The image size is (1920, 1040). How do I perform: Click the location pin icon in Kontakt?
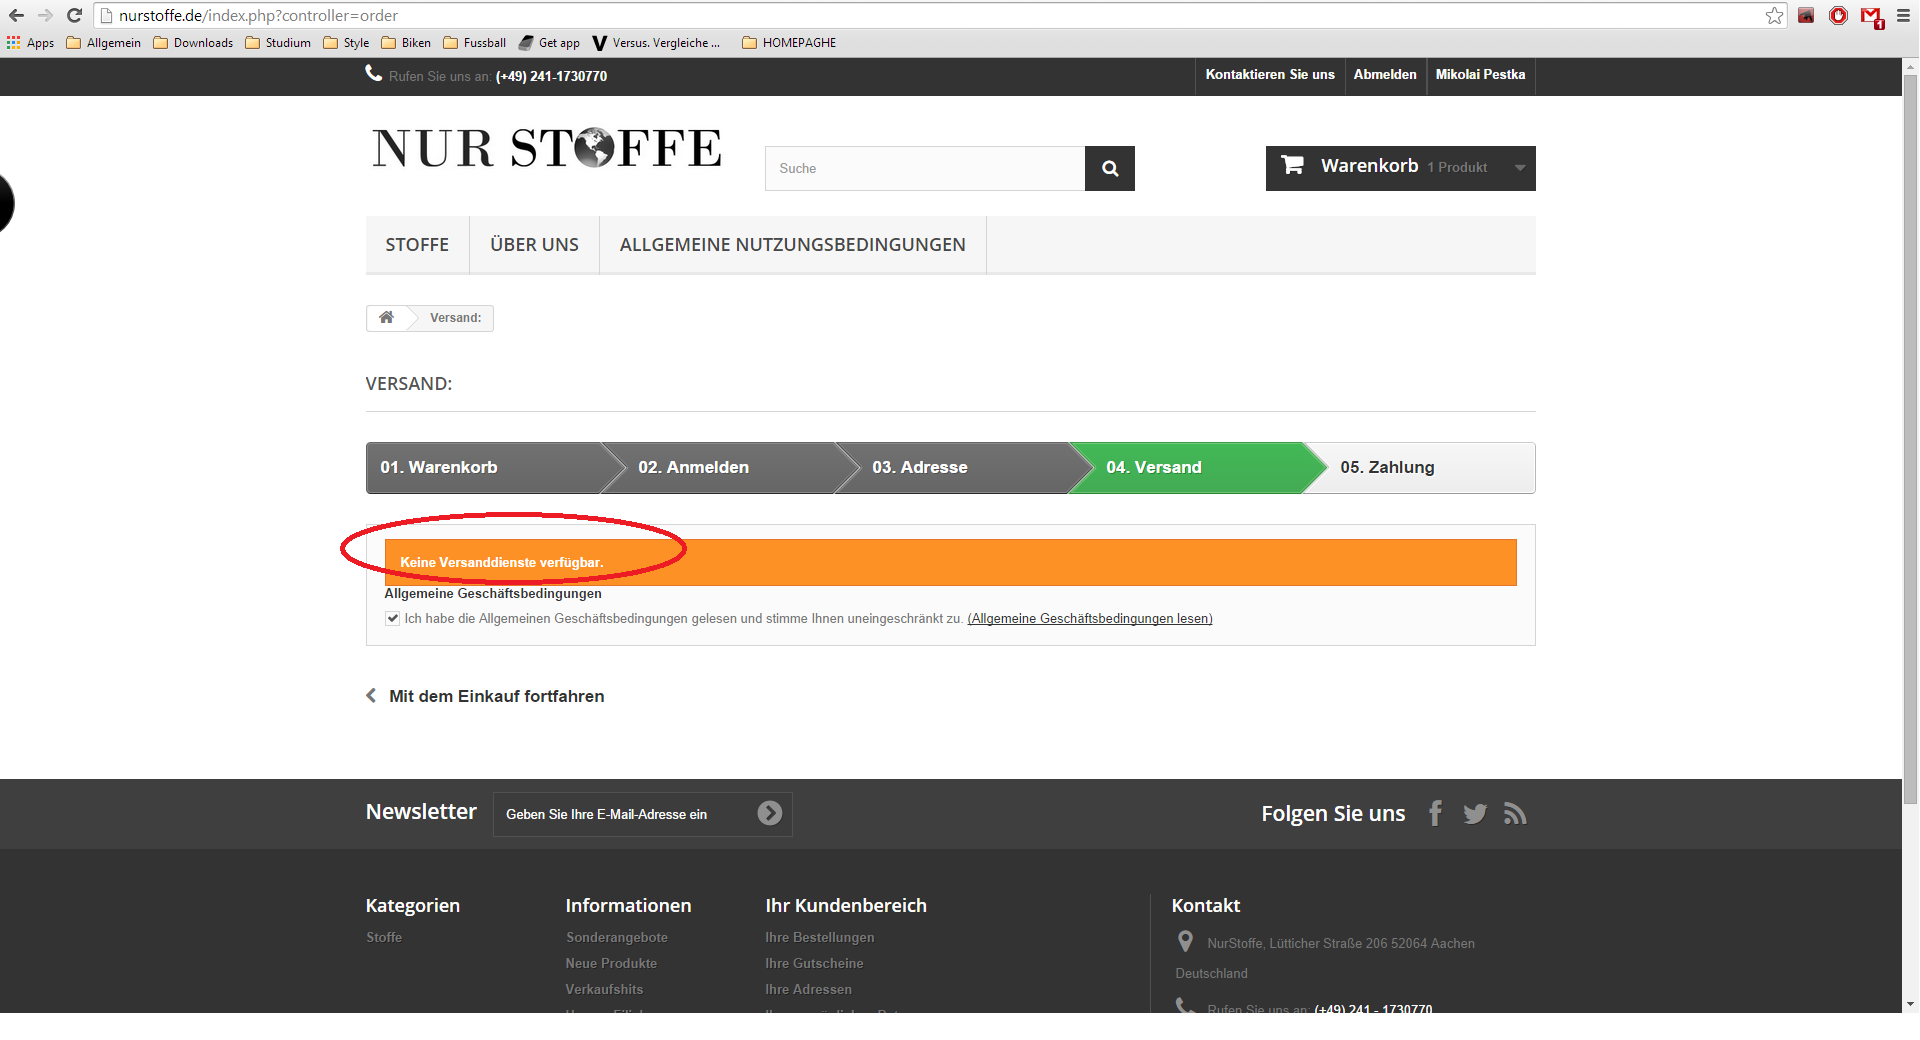1185,941
